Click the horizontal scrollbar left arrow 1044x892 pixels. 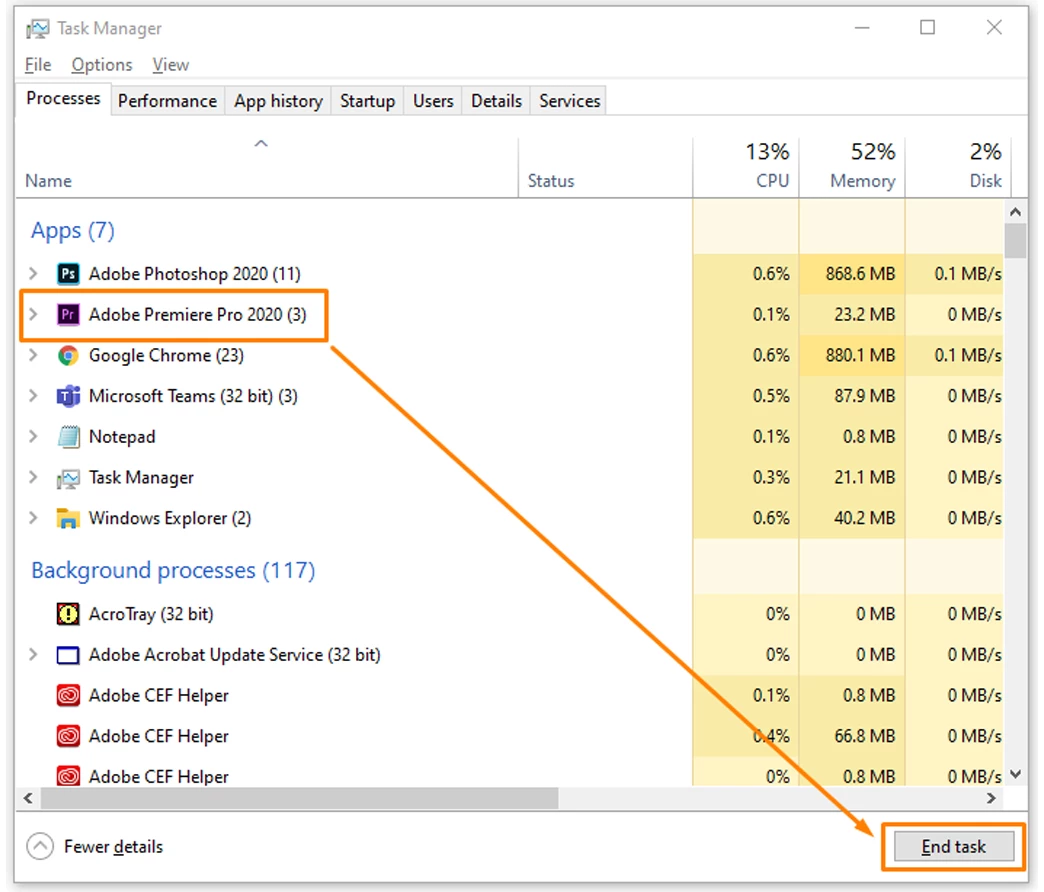tap(28, 797)
